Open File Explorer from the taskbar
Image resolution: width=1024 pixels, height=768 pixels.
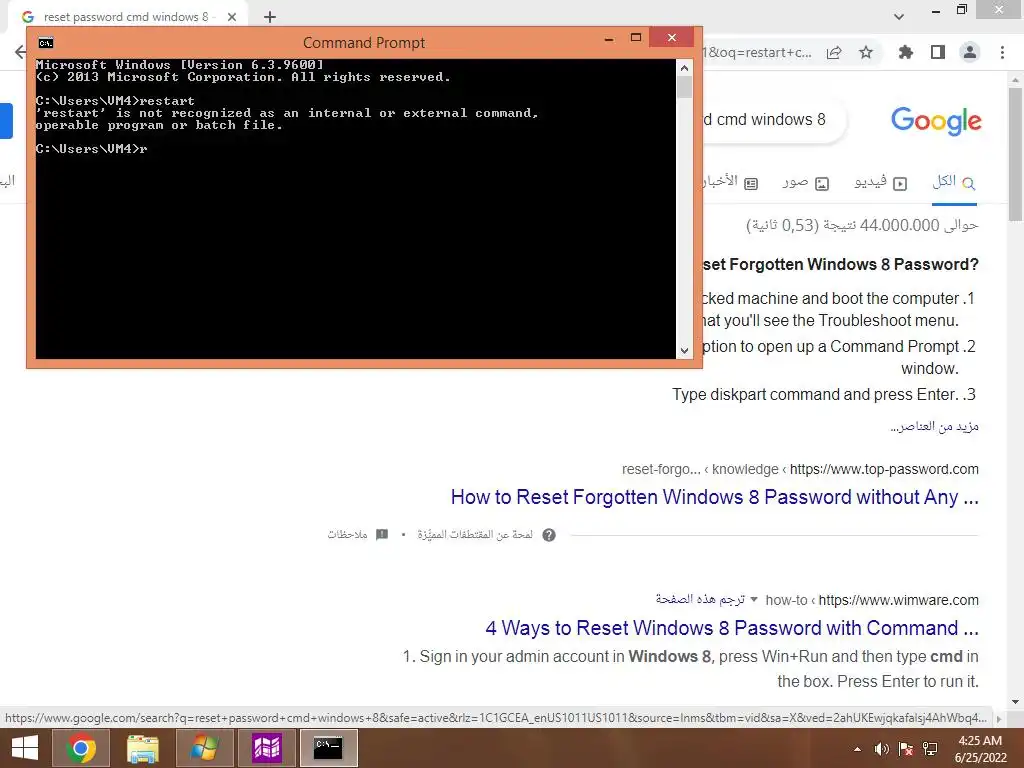pos(142,748)
